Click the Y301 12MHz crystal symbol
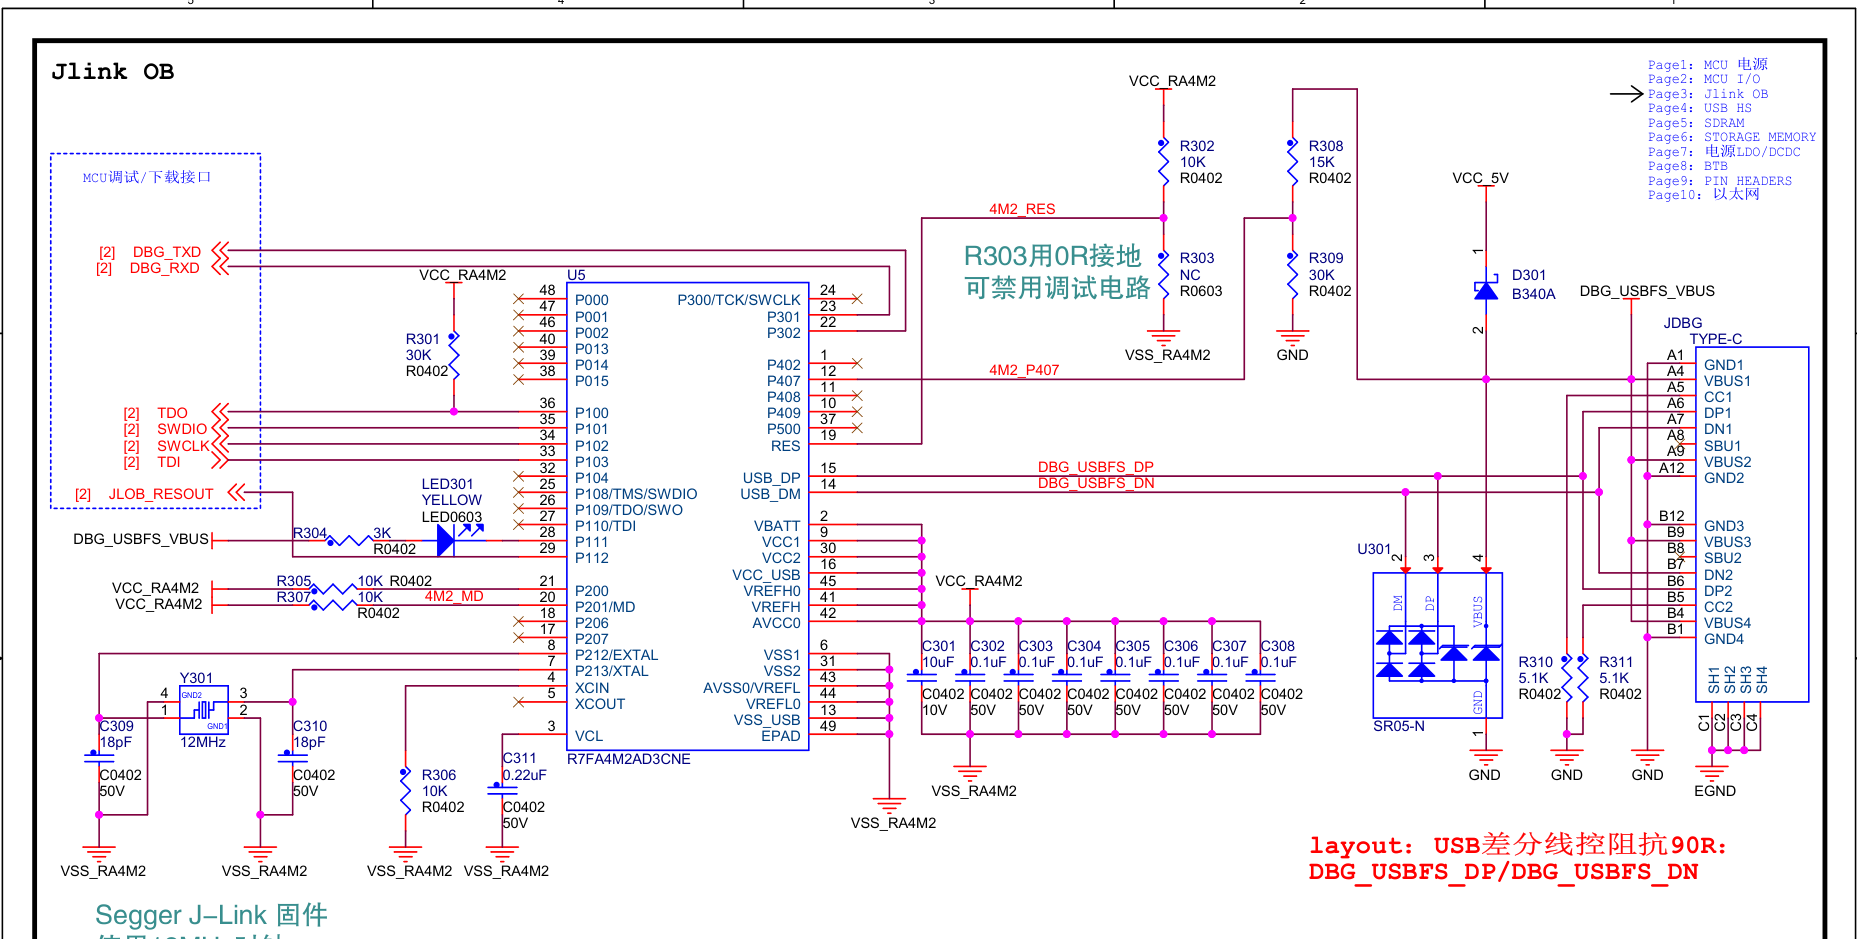Viewport: 1857px width, 939px height. (x=204, y=709)
